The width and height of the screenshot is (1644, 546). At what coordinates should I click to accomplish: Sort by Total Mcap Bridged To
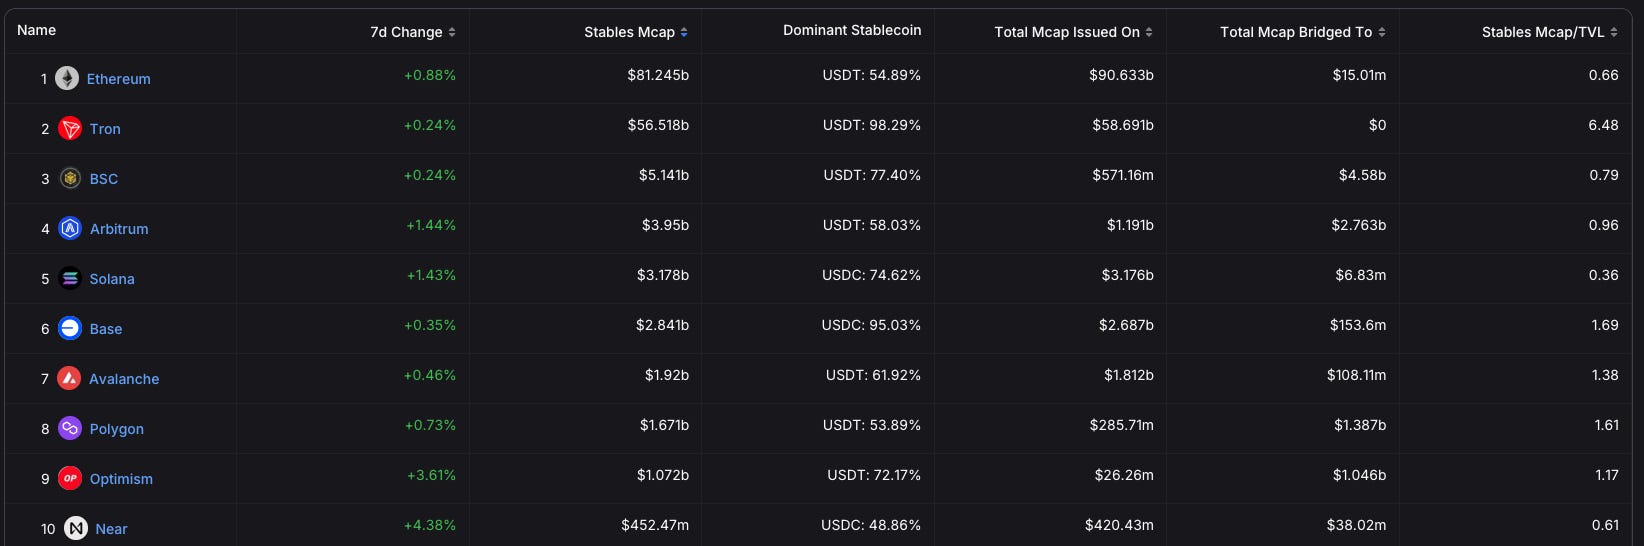[1301, 32]
